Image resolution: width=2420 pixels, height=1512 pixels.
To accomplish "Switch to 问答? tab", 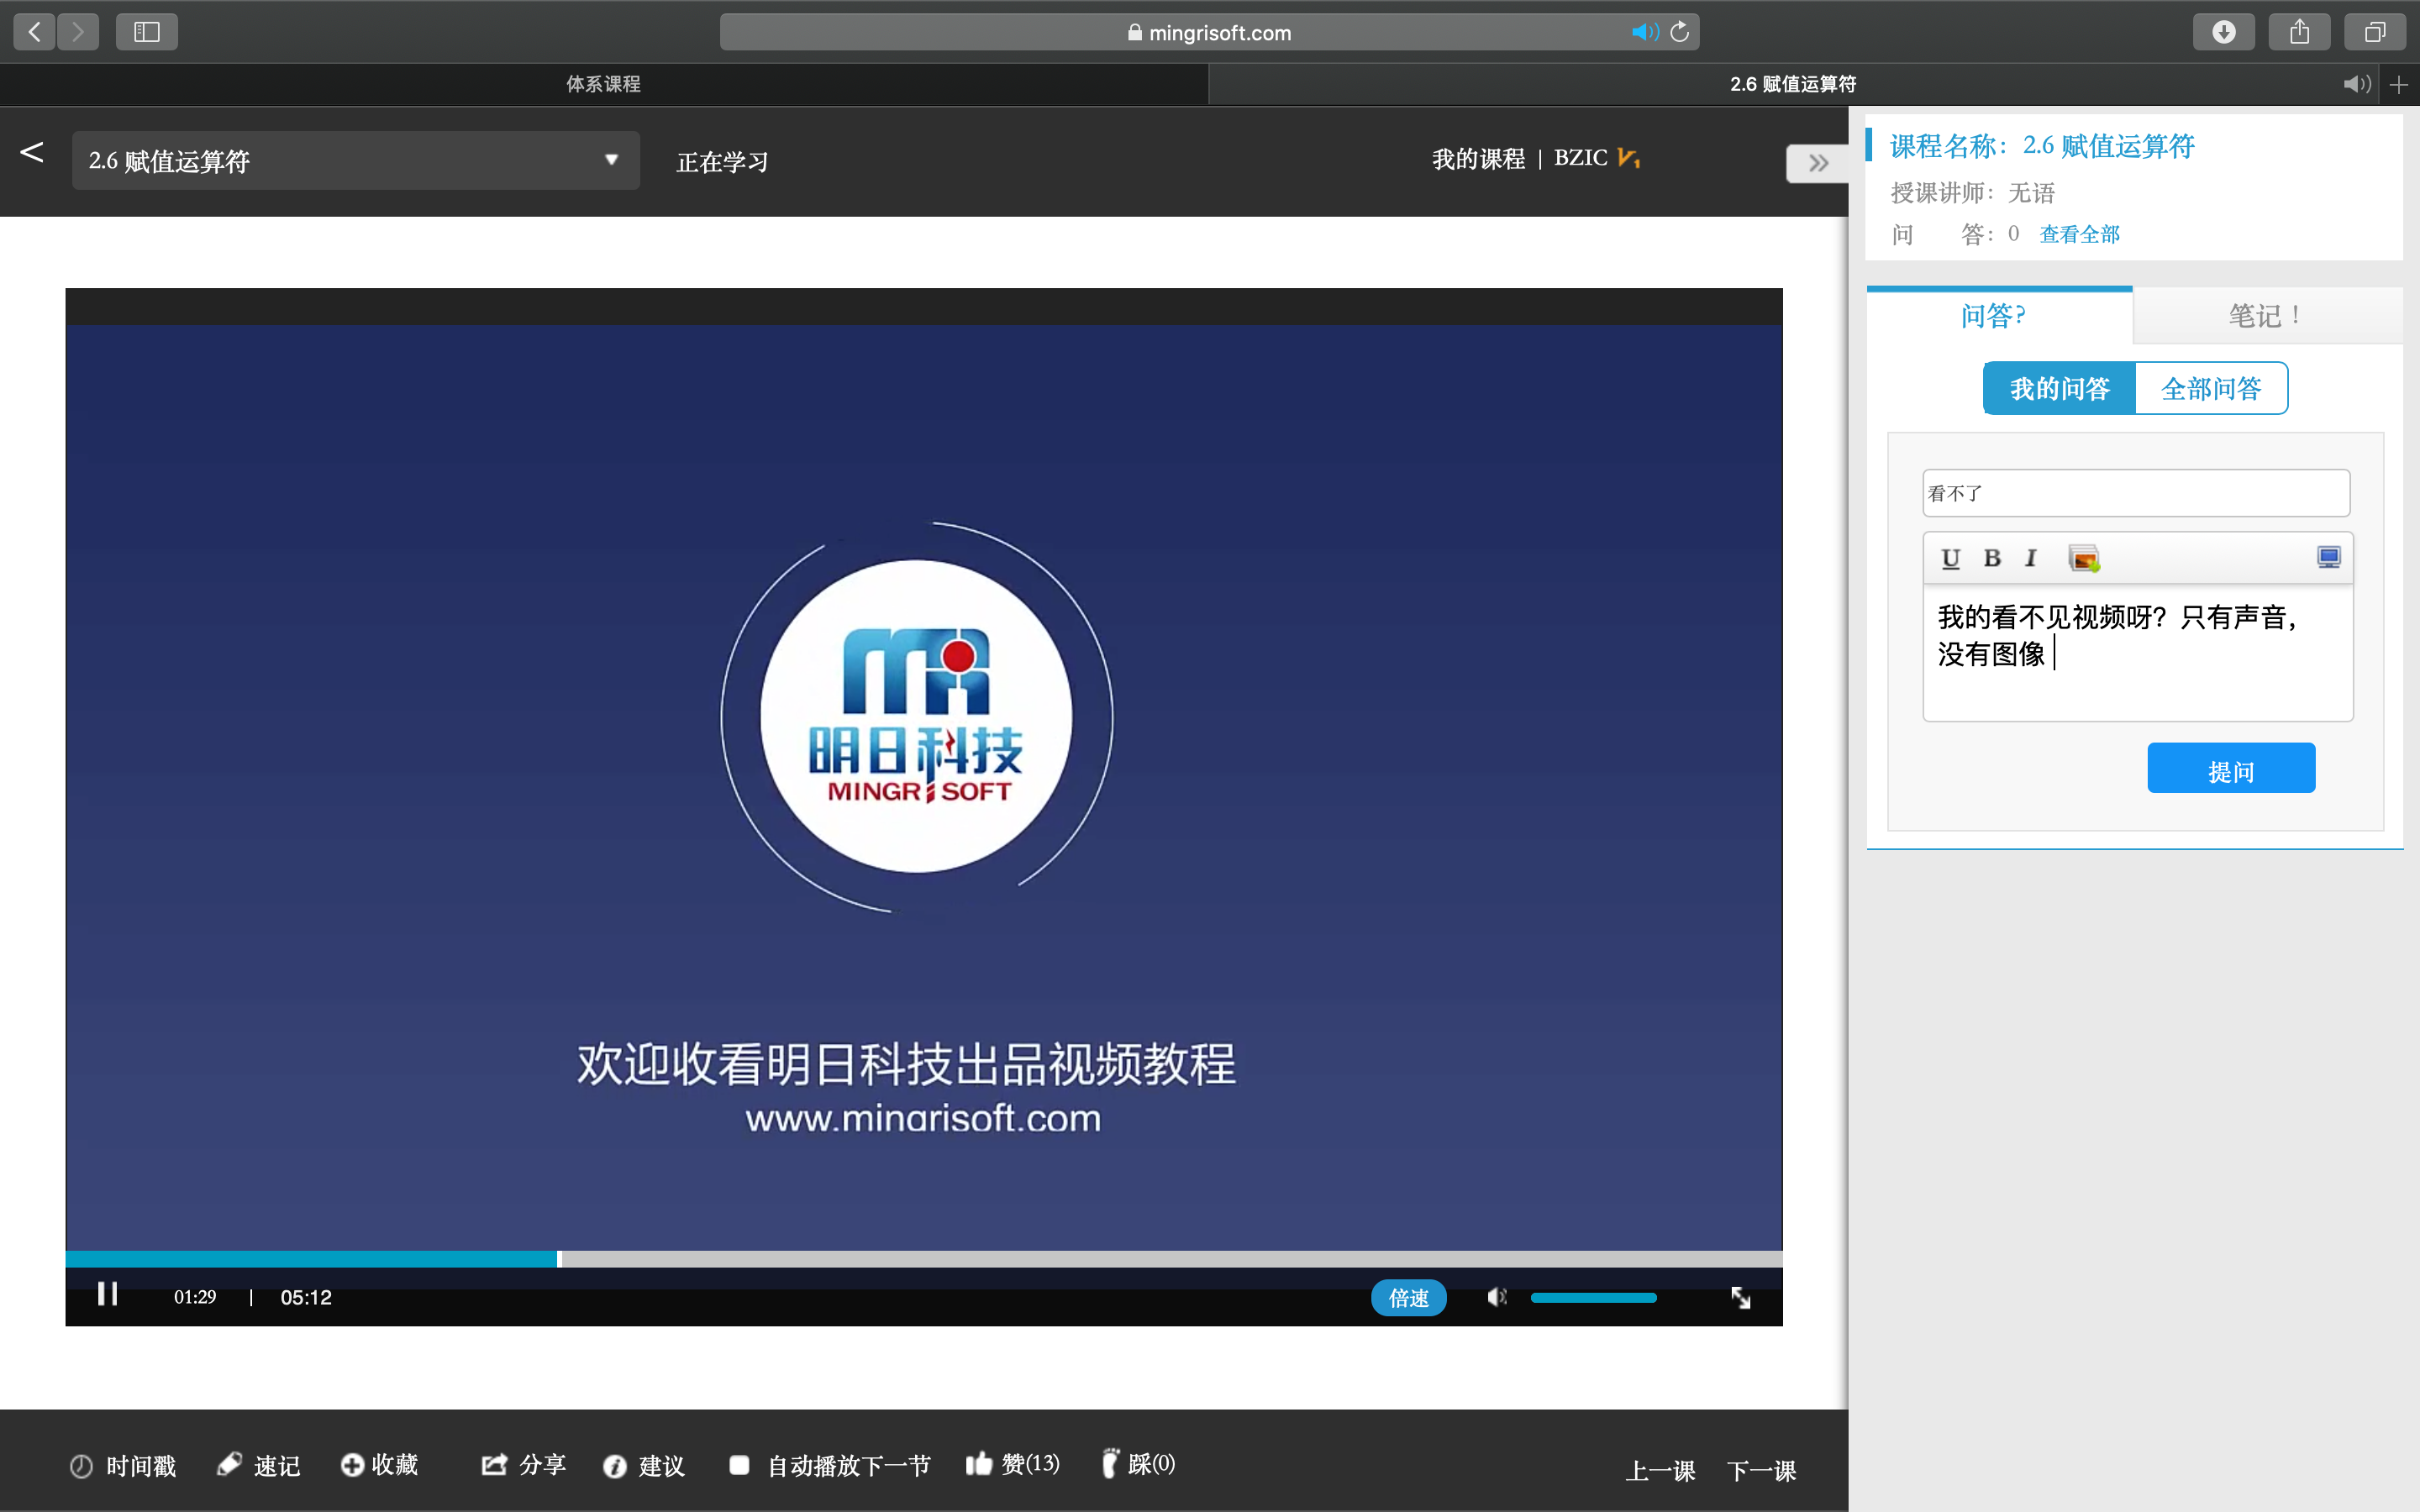I will (1999, 316).
